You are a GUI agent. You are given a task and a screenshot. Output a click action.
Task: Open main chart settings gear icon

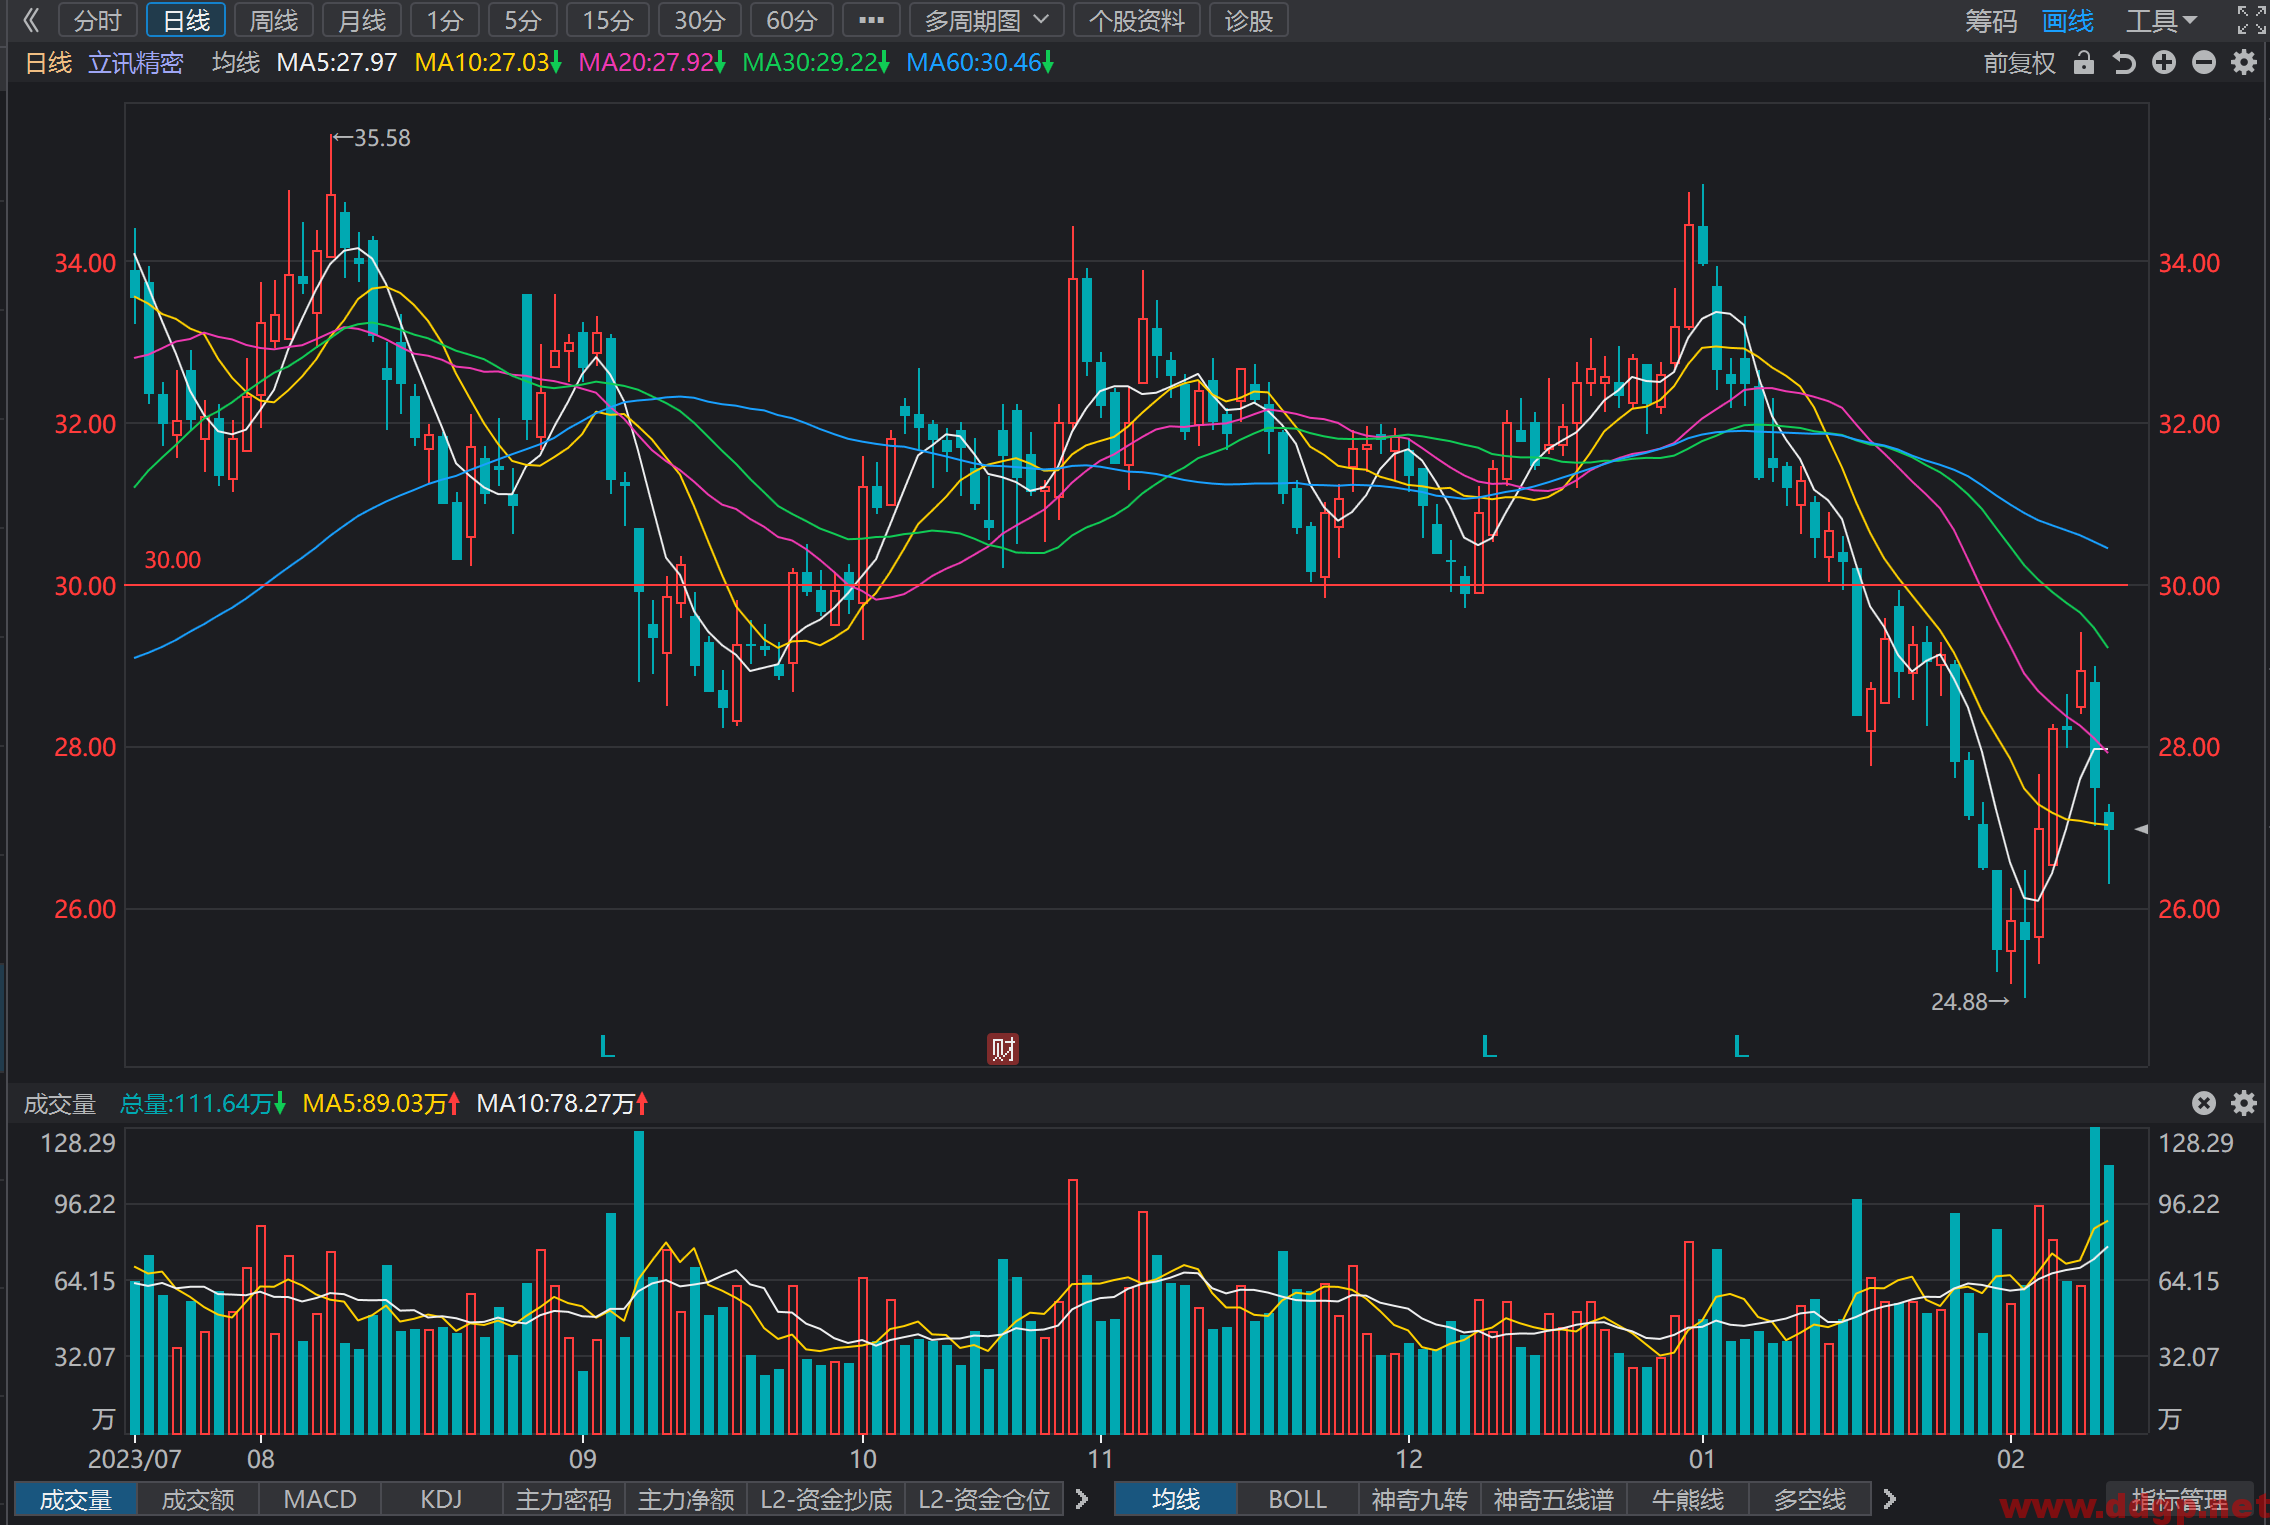point(2244,63)
